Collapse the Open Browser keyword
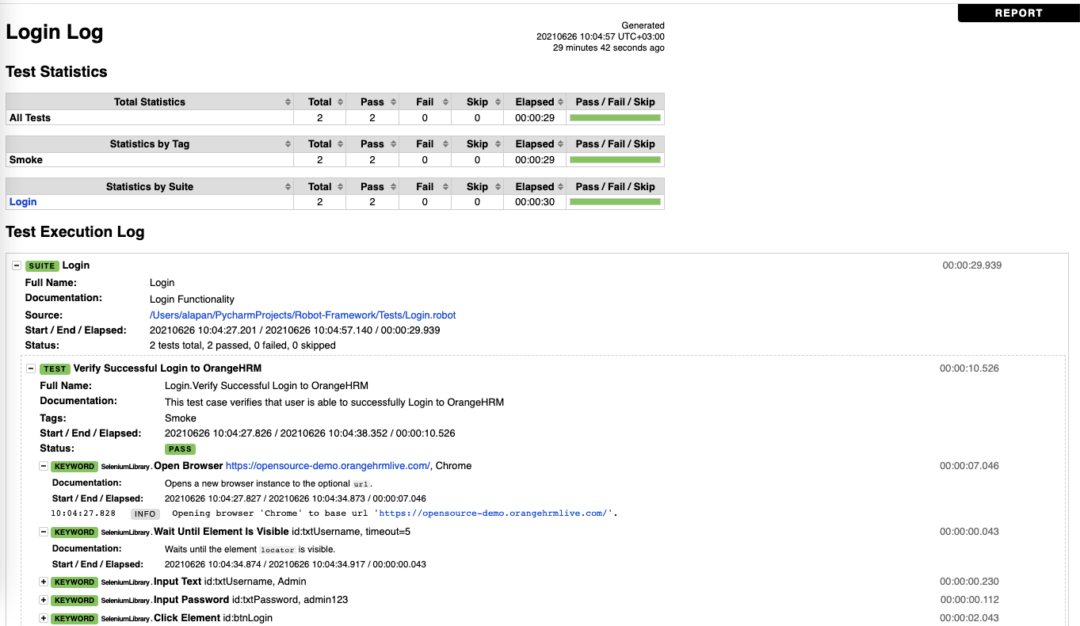1080x626 pixels. point(43,466)
